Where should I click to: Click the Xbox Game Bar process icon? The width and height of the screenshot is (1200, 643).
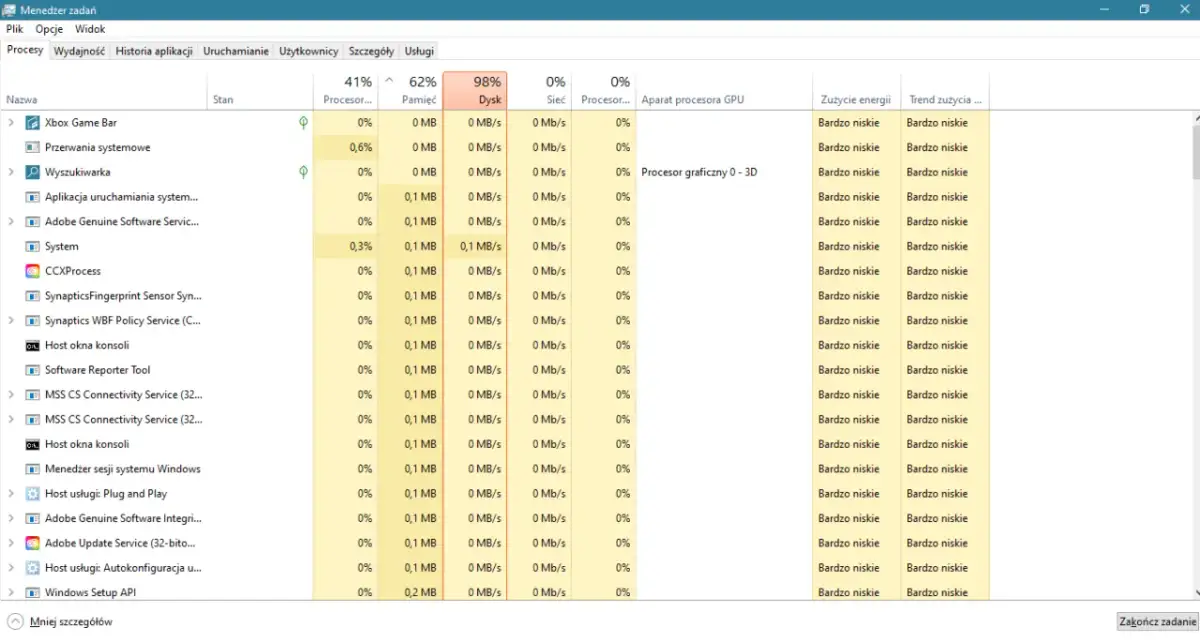[x=31, y=122]
